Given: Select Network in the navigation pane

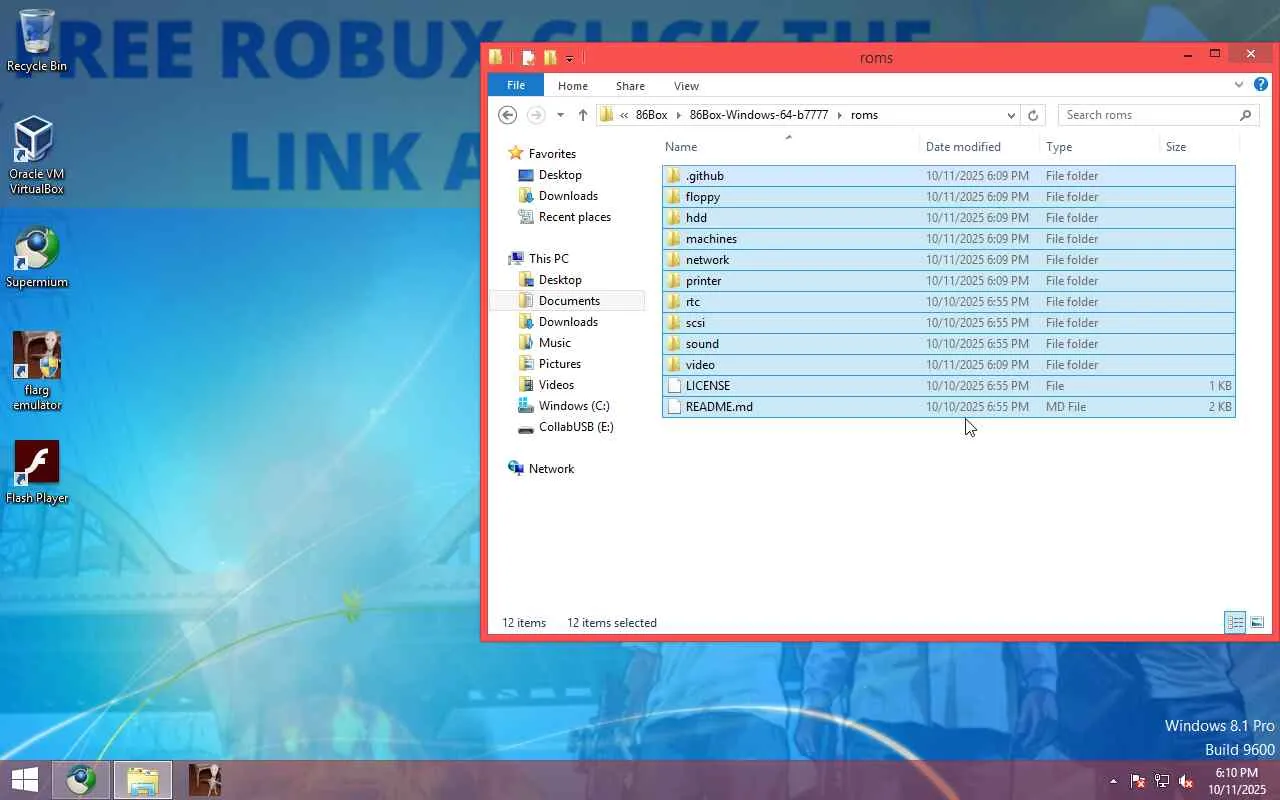Looking at the screenshot, I should pos(551,469).
